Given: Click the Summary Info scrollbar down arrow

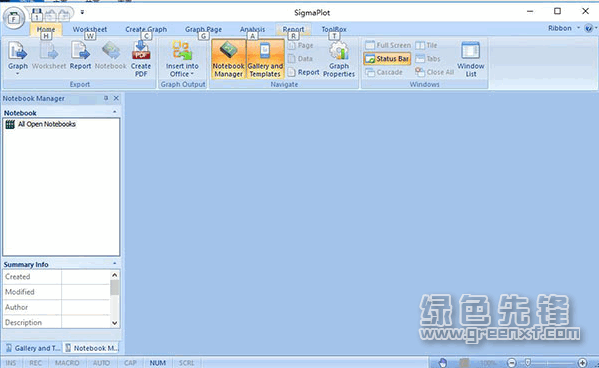Looking at the screenshot, I should (114, 323).
